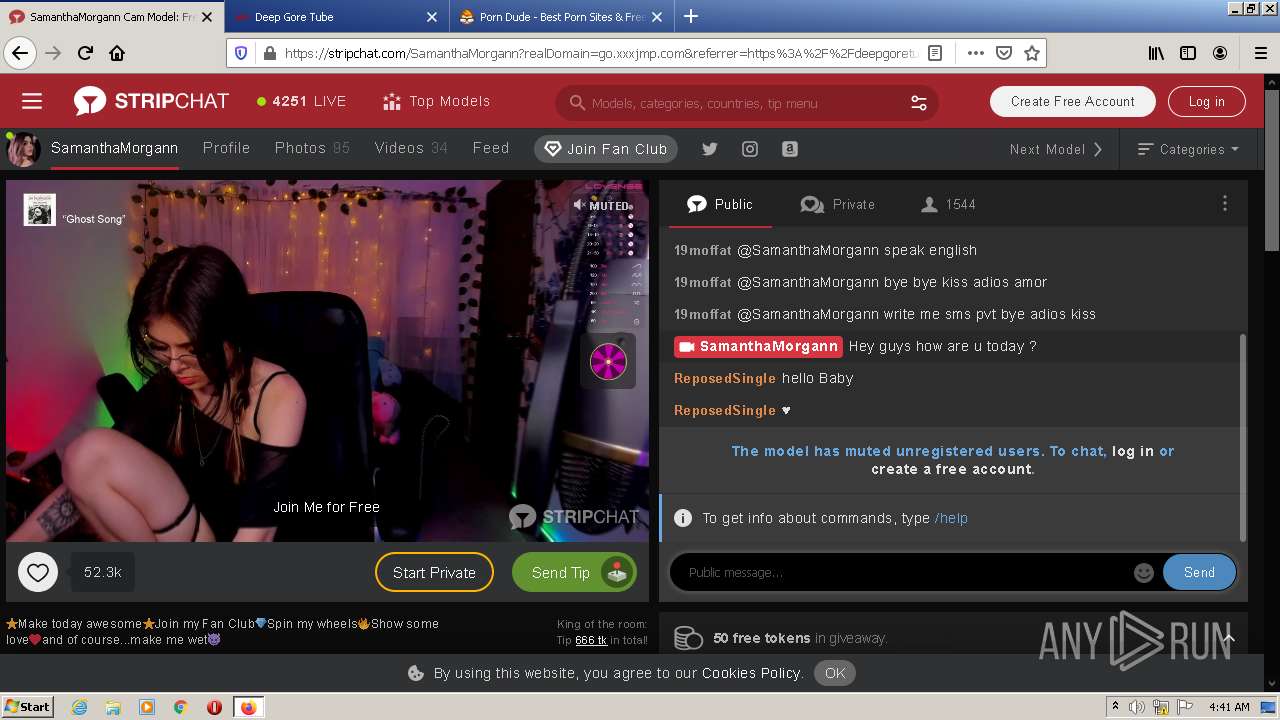Viewport: 1280px width, 720px height.
Task: Open chat options three-dot menu
Action: pos(1224,204)
